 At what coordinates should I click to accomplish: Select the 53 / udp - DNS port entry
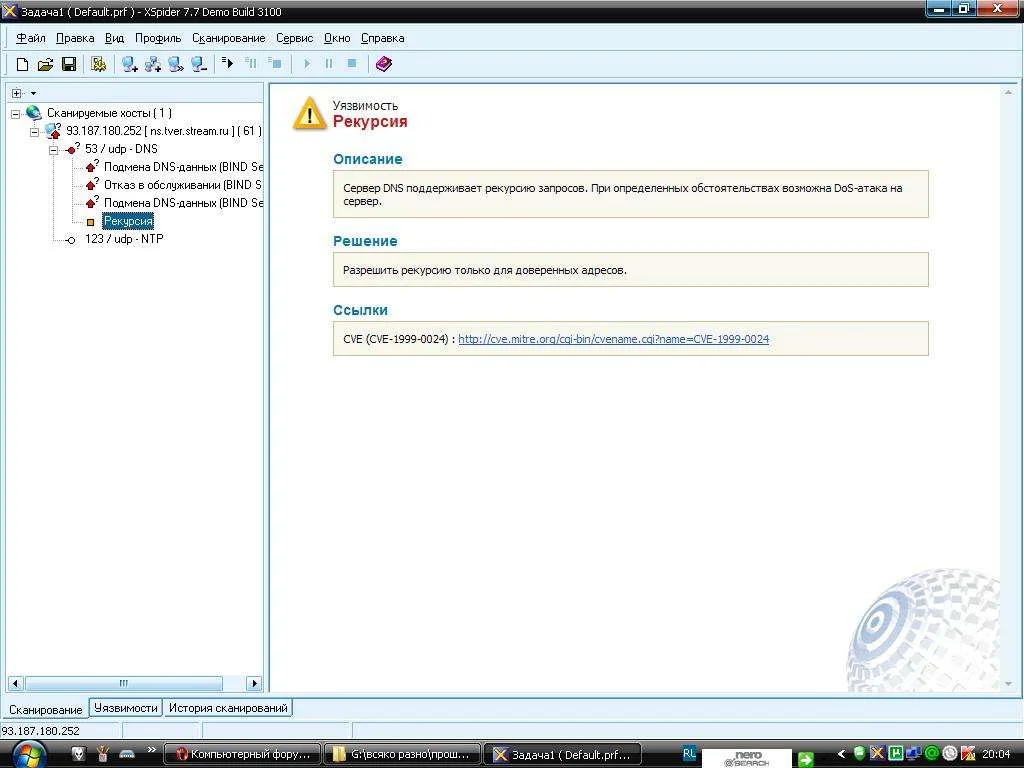pyautogui.click(x=121, y=149)
